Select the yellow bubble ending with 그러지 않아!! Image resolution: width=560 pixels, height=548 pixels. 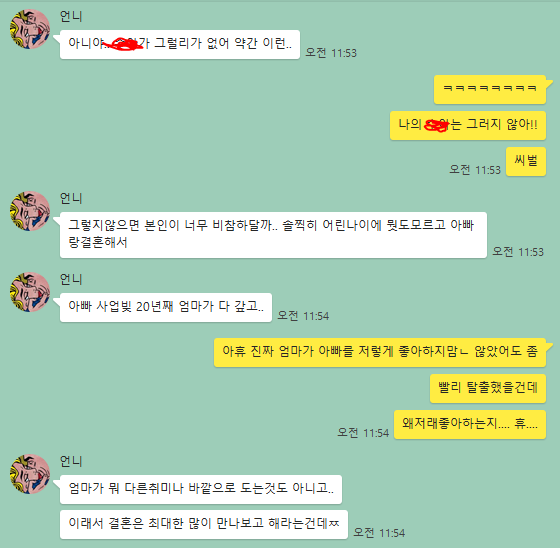[x=468, y=125]
